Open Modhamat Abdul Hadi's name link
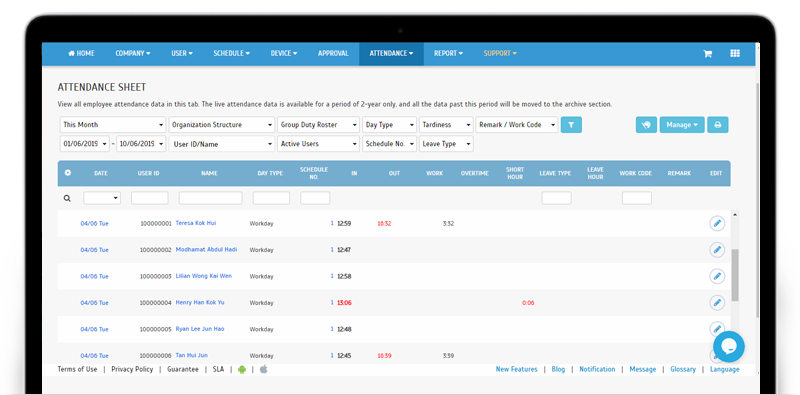 (x=206, y=250)
